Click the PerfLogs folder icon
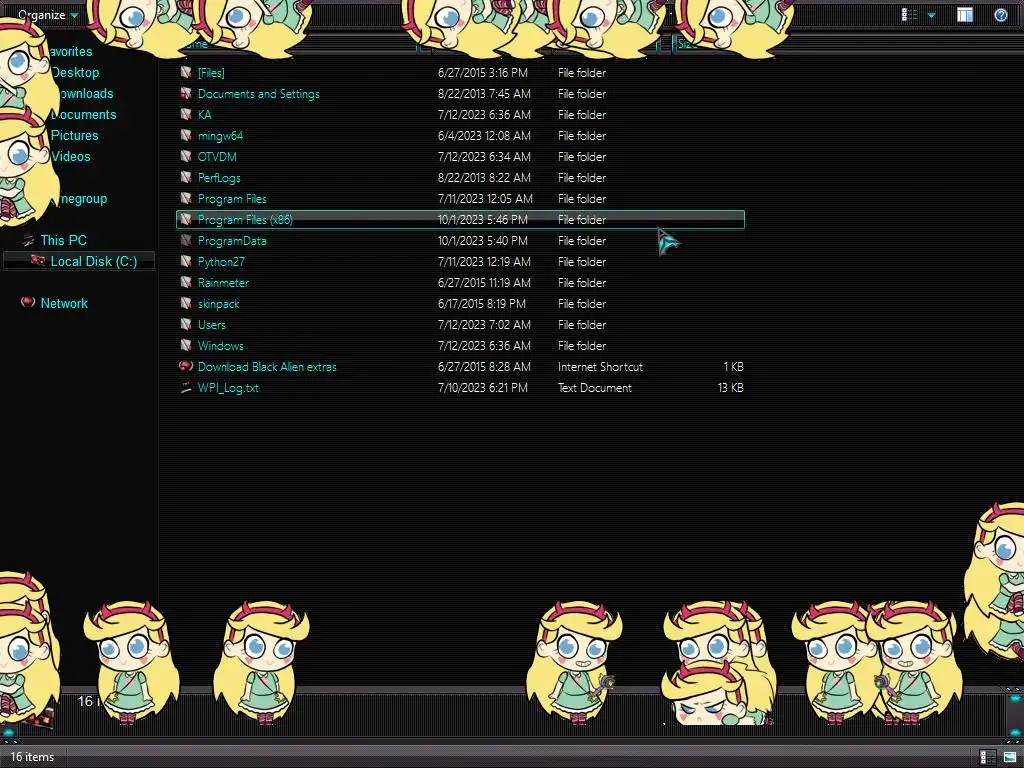1024x768 pixels. coord(186,177)
